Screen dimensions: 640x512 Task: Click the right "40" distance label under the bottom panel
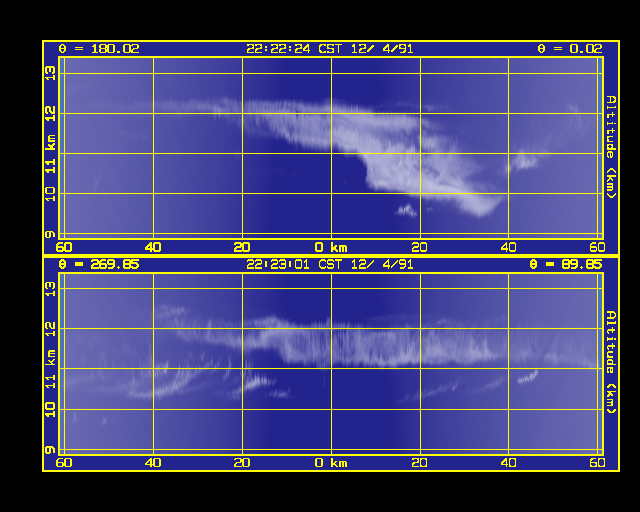coord(509,463)
